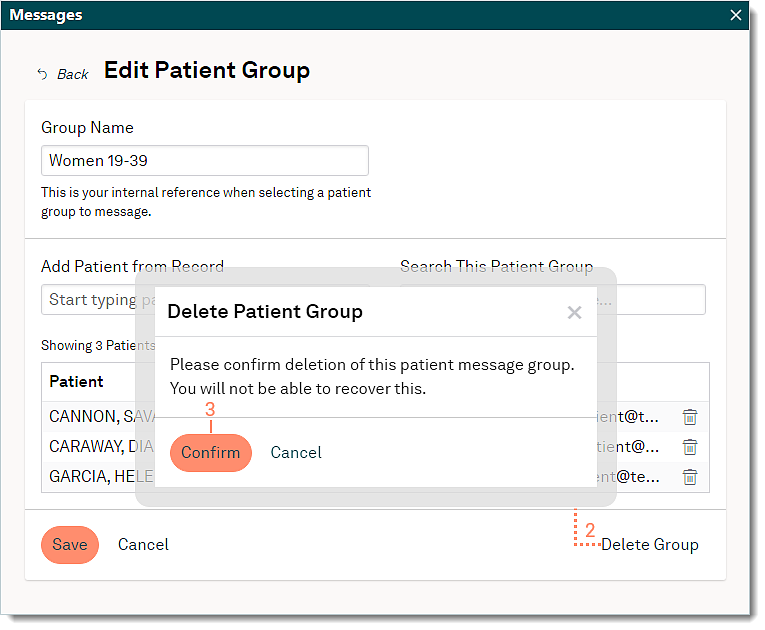Click the Add Patient from Record label

132,266
